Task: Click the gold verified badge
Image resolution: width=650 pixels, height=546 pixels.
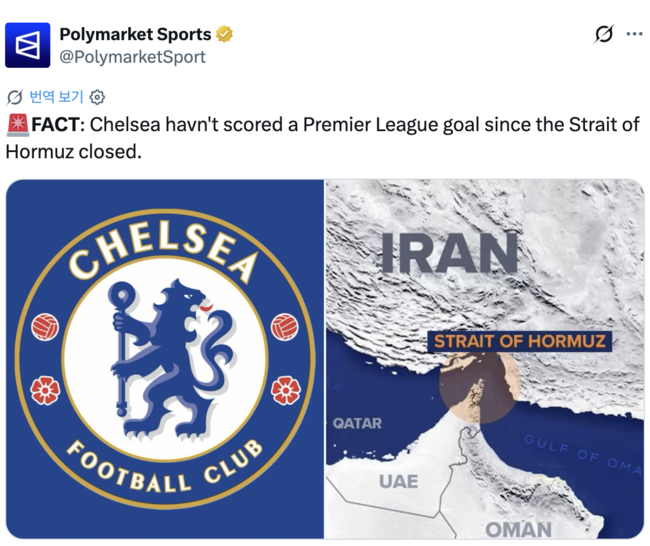Action: [226, 35]
